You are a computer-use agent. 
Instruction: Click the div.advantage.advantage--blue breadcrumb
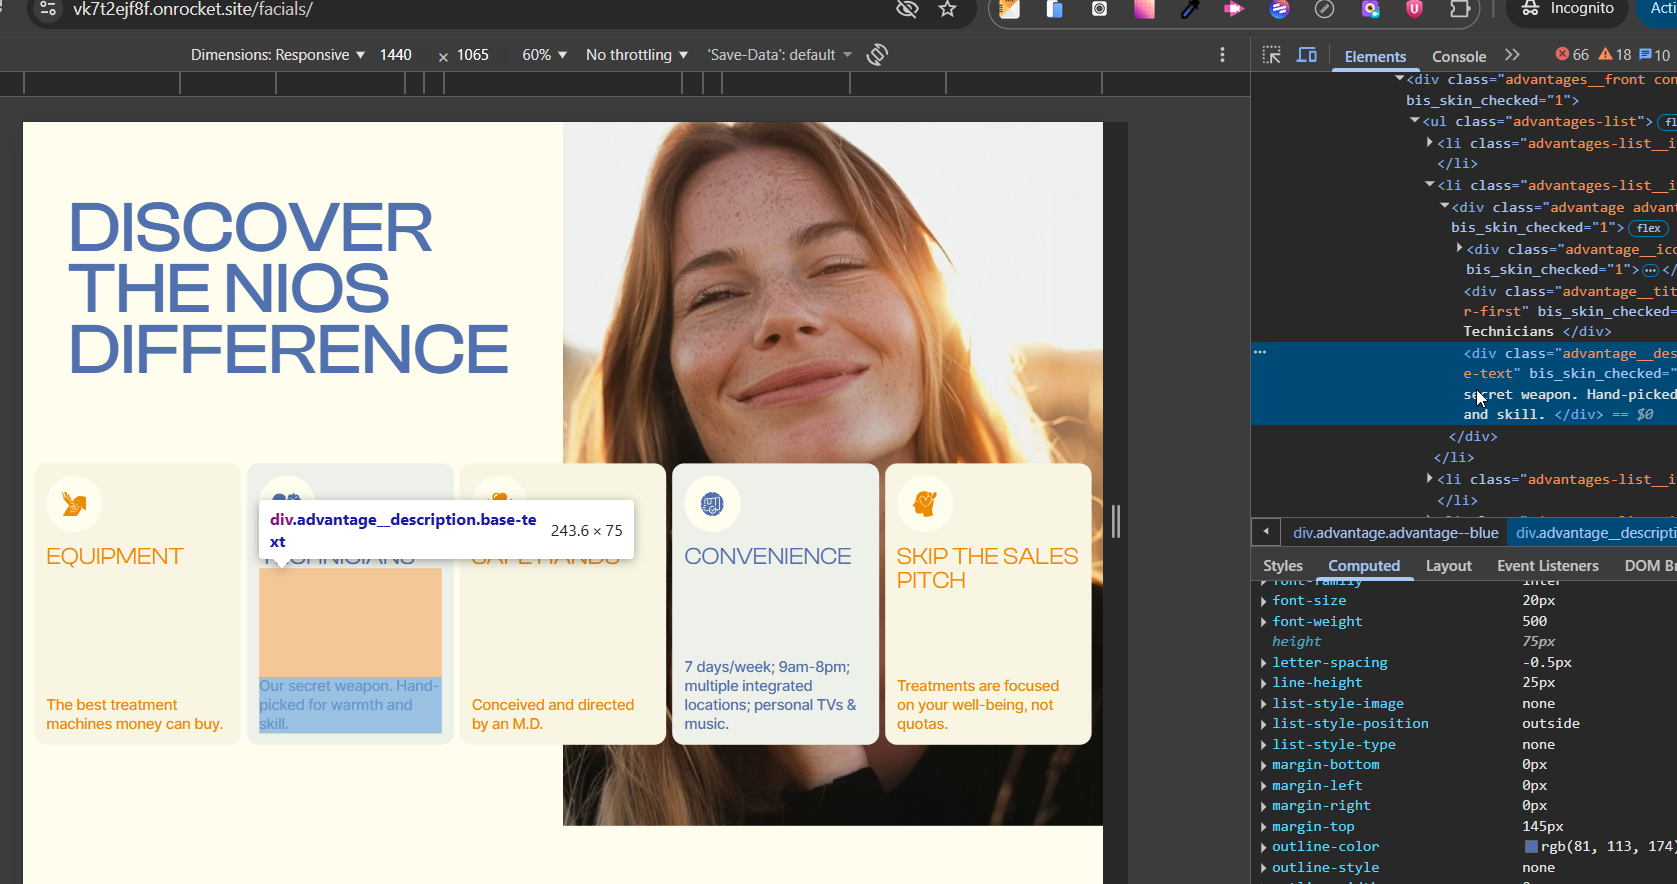1395,533
